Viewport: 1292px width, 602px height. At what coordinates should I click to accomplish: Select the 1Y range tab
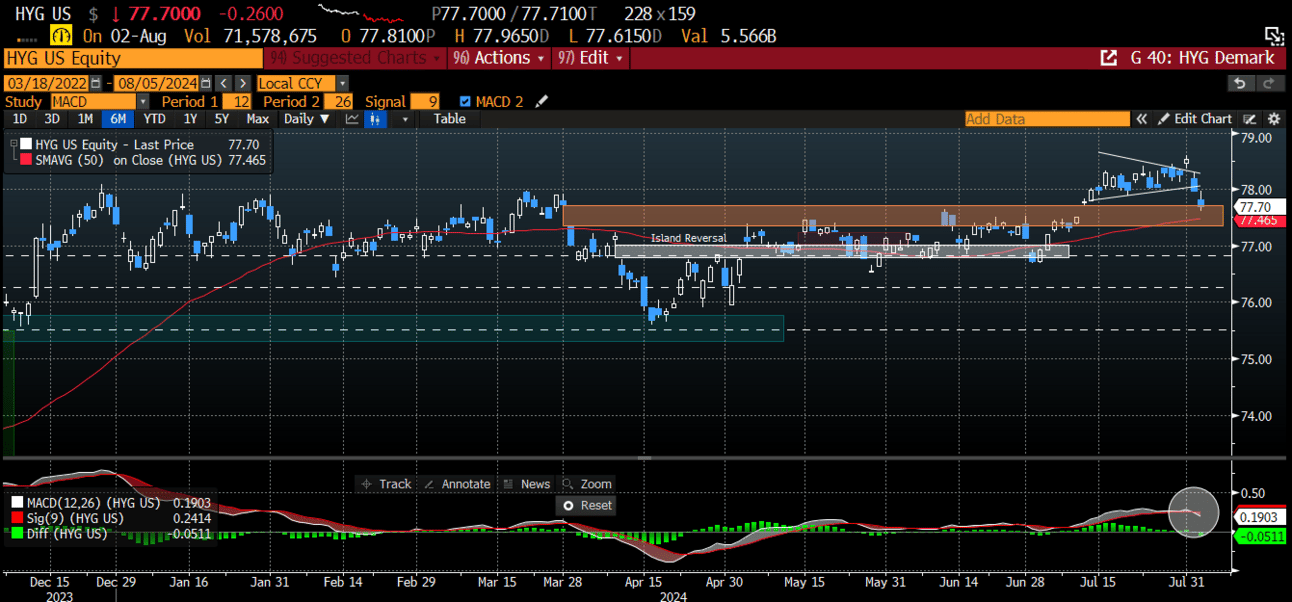tap(189, 119)
